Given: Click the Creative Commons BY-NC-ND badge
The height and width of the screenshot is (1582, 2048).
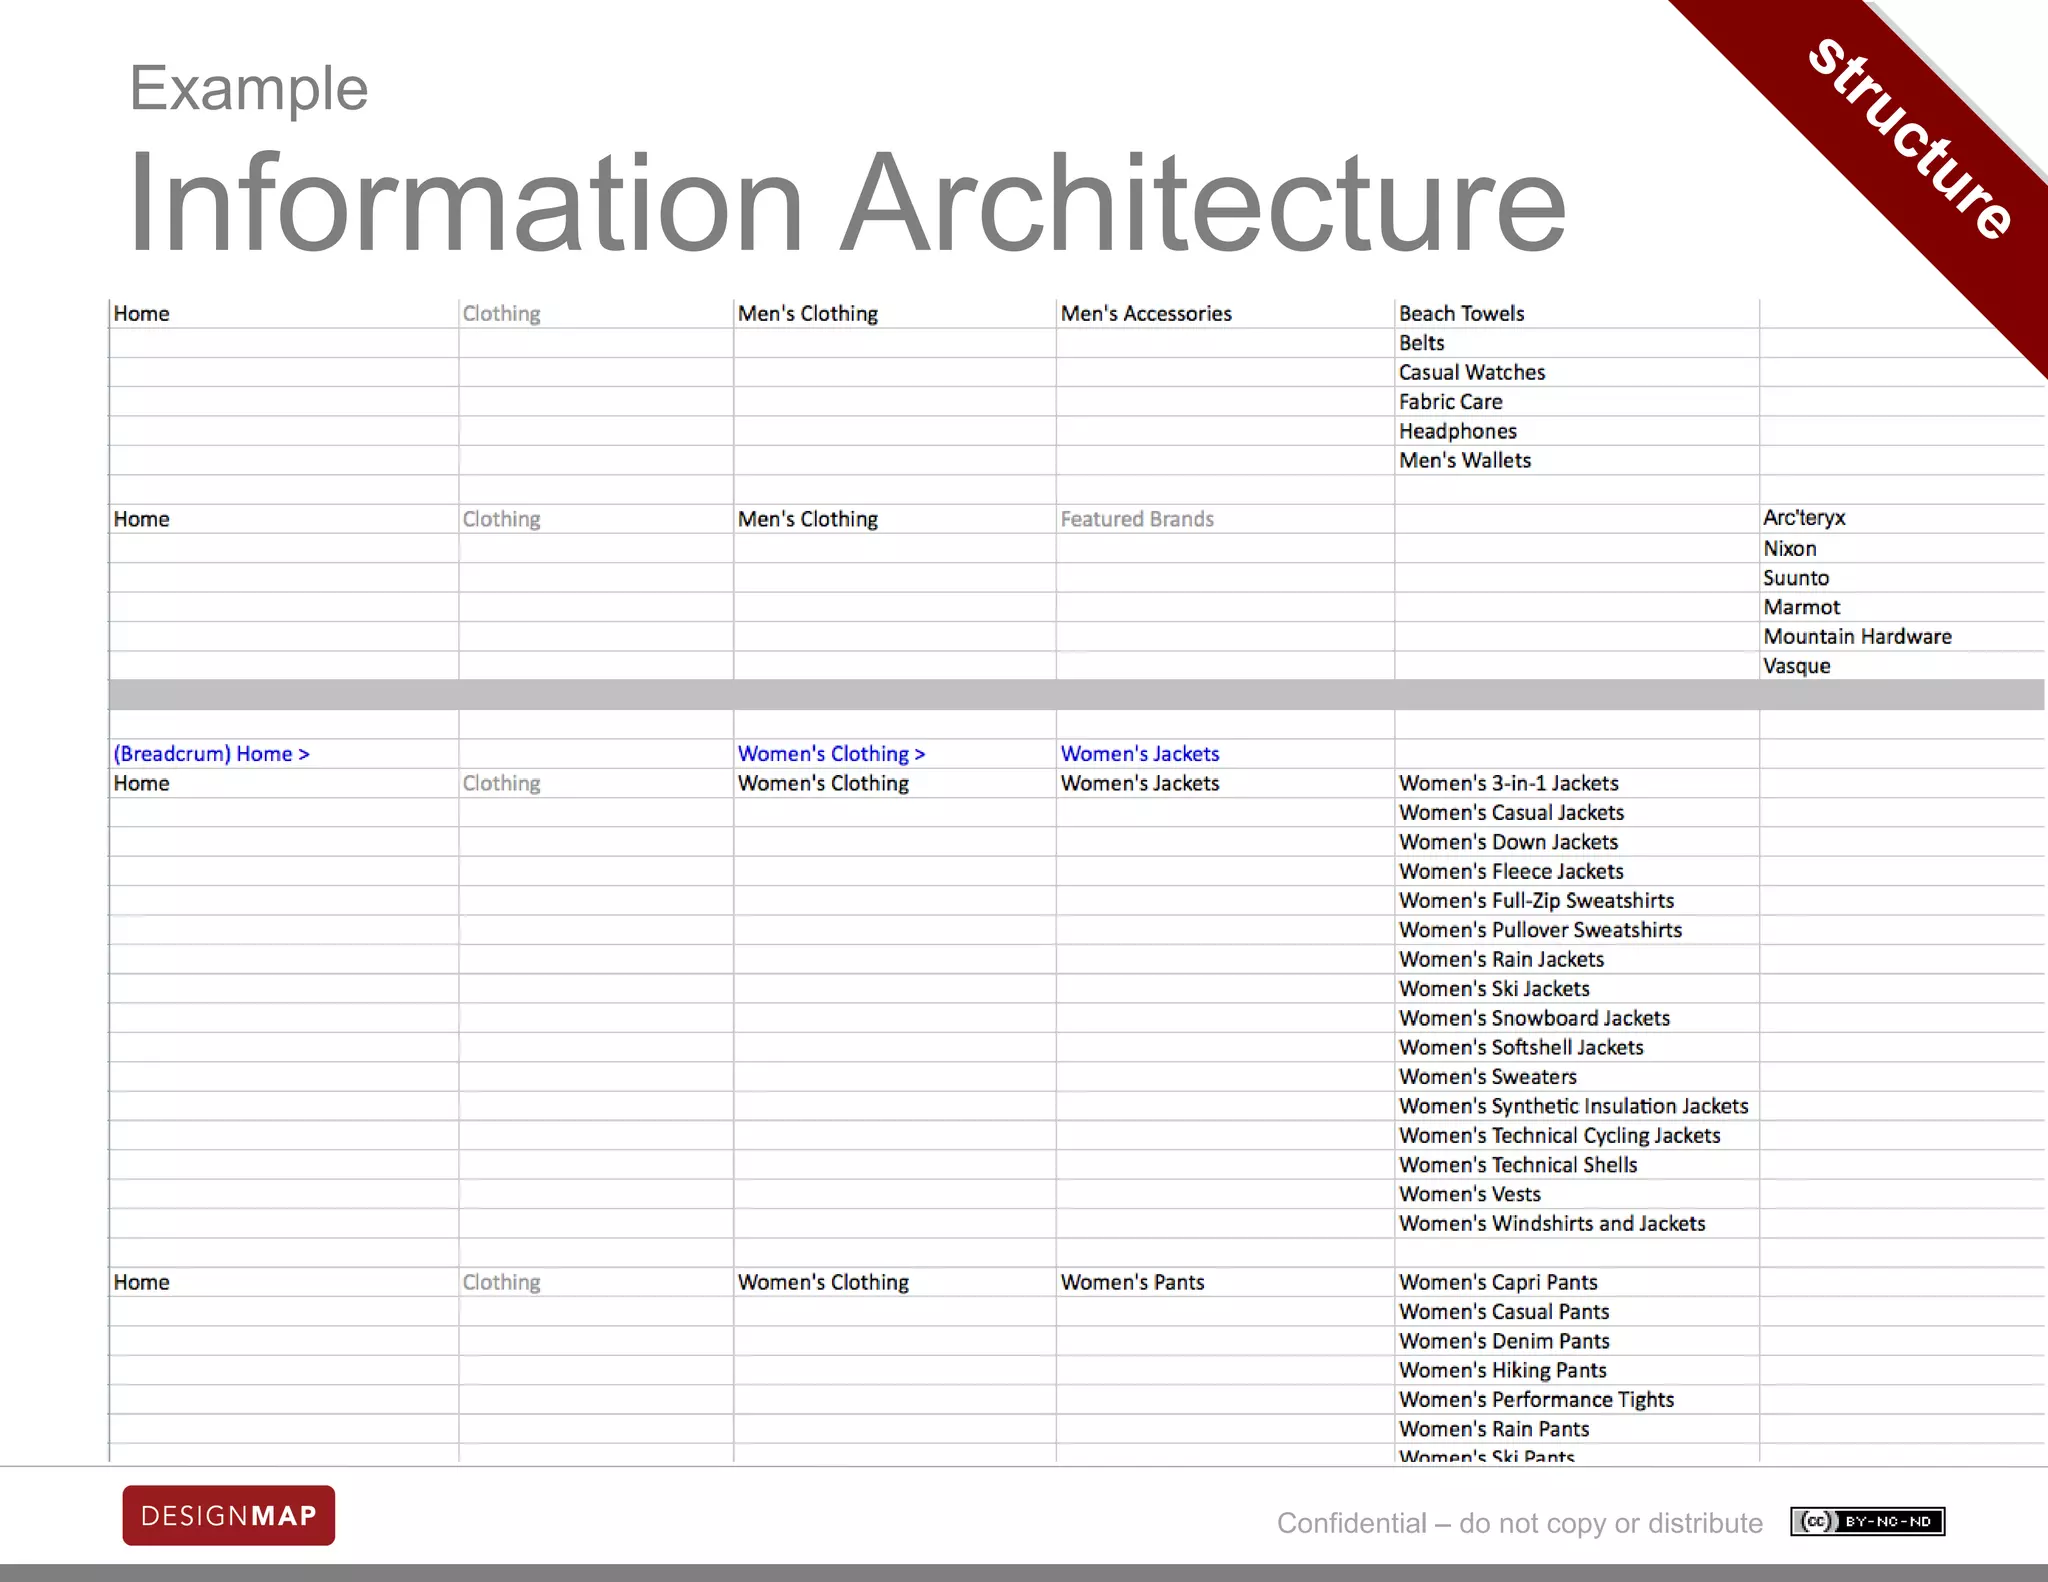Looking at the screenshot, I should pos(1867,1522).
